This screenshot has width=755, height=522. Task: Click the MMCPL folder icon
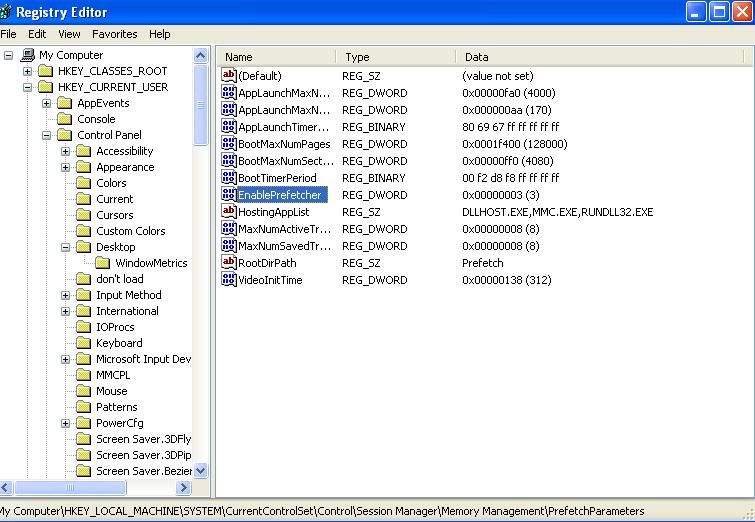point(84,375)
